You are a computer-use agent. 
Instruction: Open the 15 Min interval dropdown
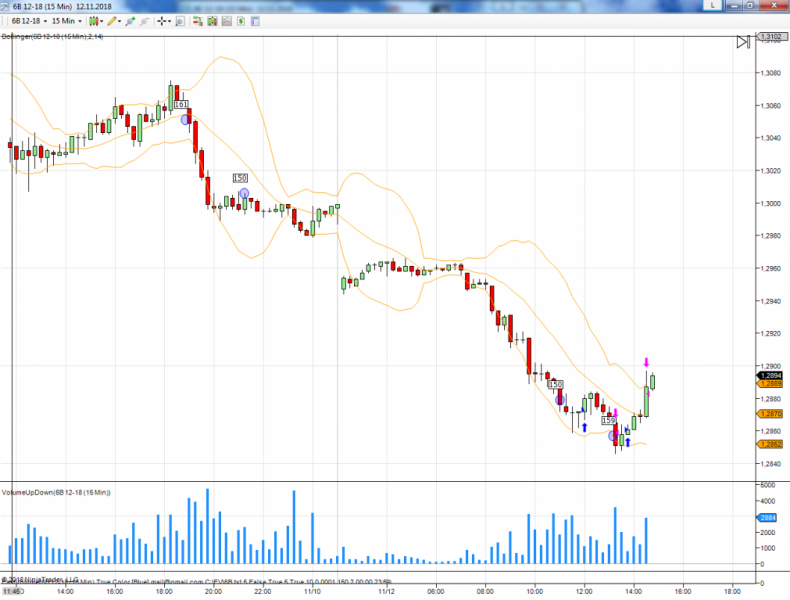click(67, 21)
